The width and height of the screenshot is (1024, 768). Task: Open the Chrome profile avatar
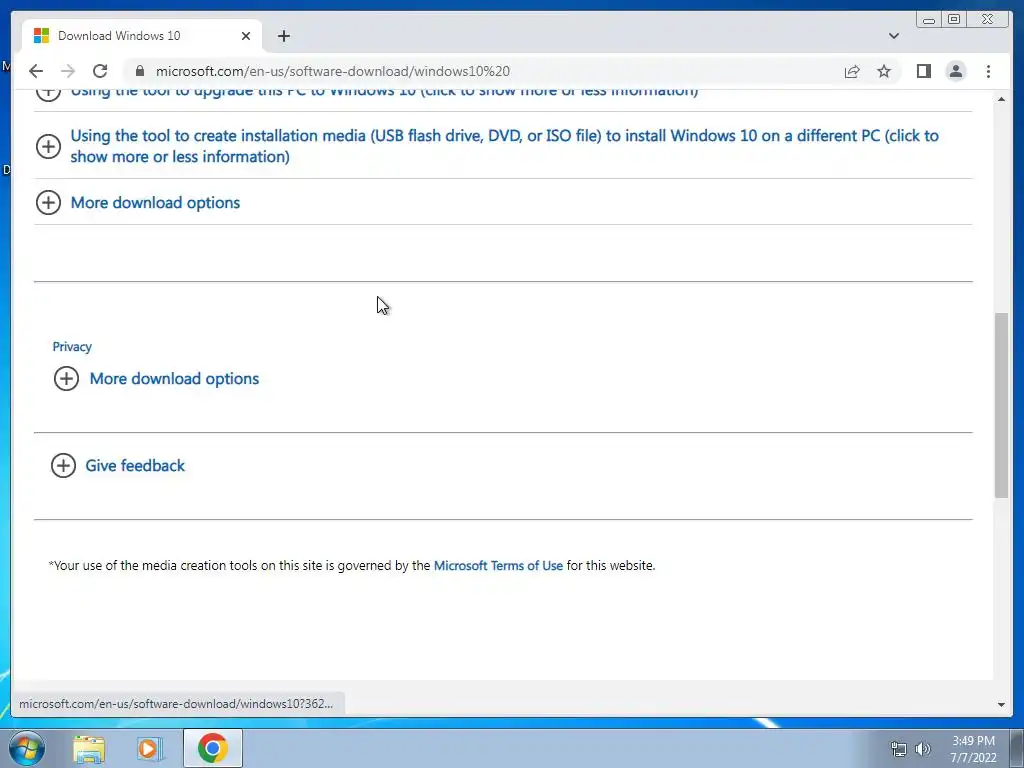click(x=955, y=71)
